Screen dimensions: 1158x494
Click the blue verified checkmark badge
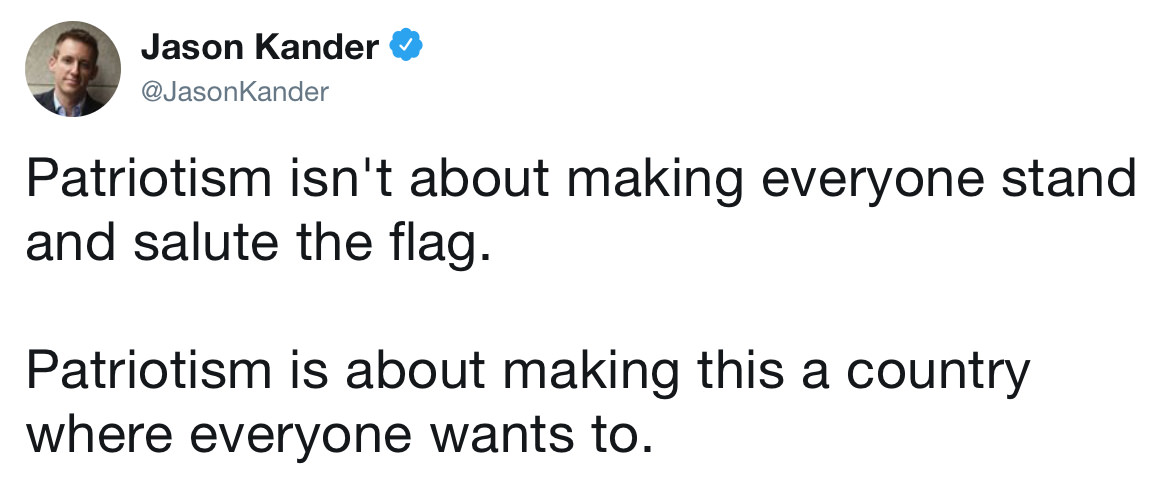point(406,47)
